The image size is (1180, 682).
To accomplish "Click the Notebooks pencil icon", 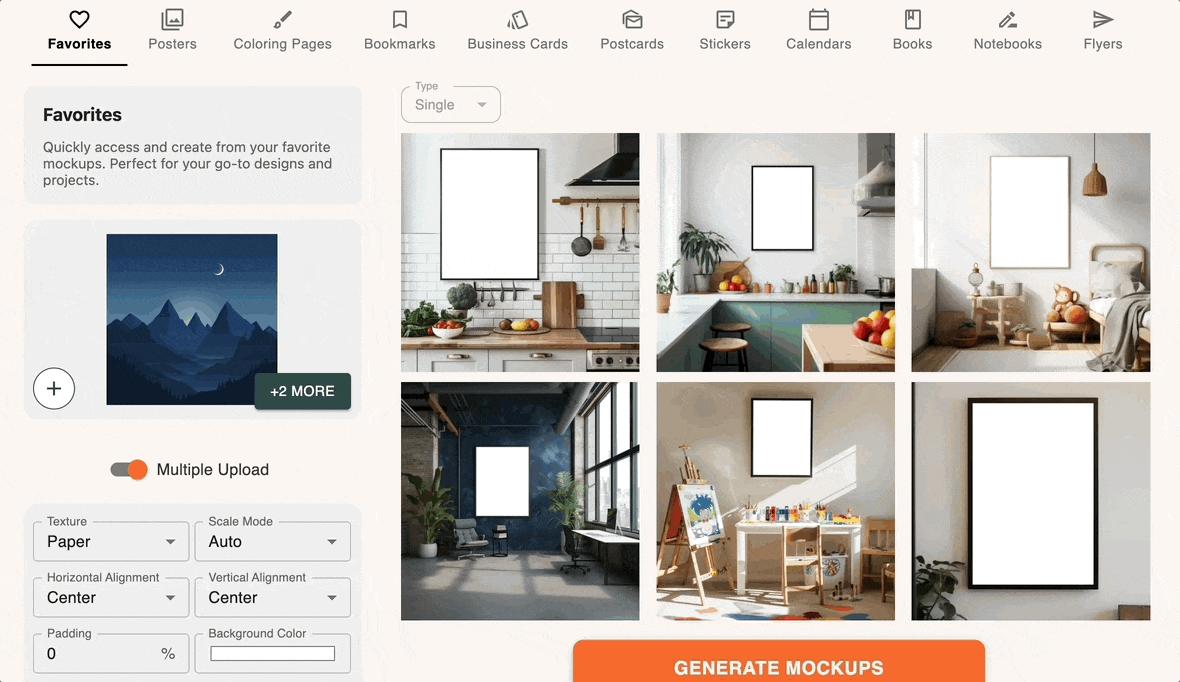I will pos(1008,19).
